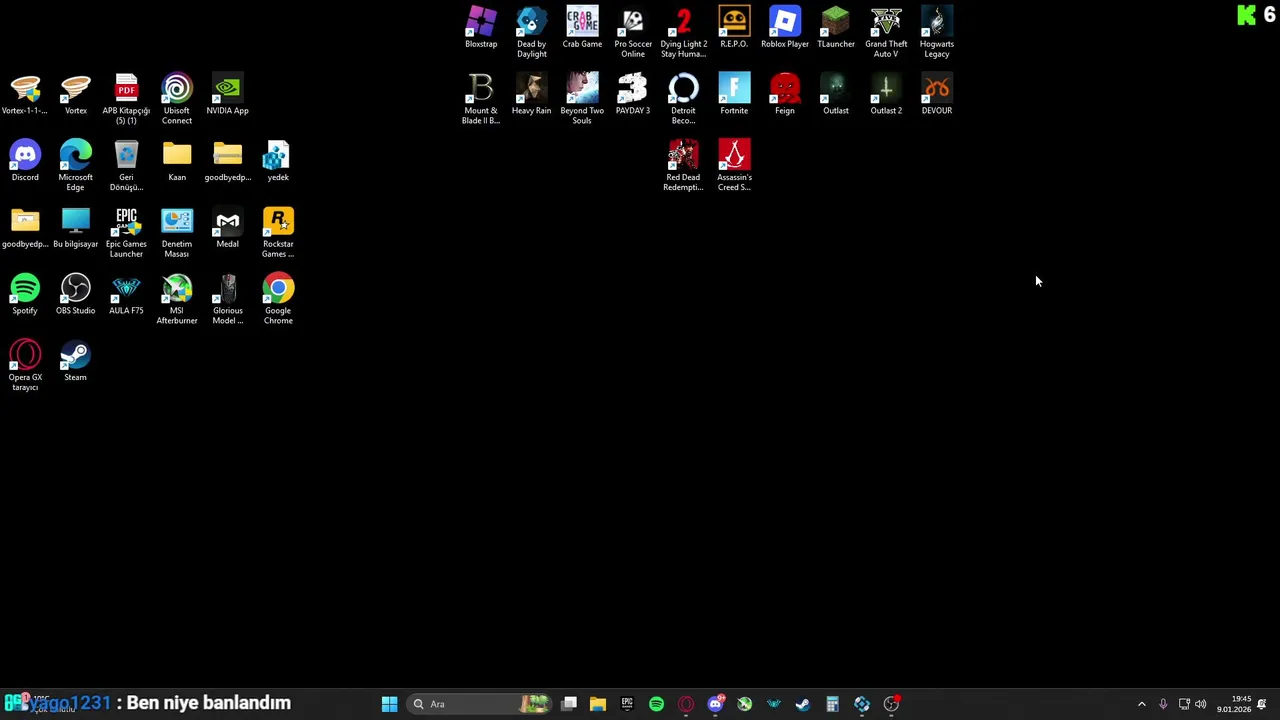Switch to Discord on taskbar

pos(715,704)
